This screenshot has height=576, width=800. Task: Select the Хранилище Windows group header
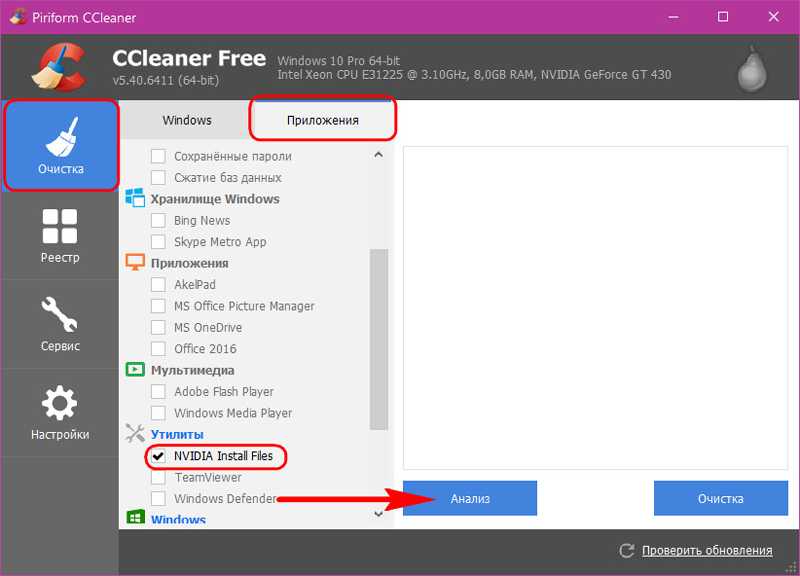click(x=215, y=199)
